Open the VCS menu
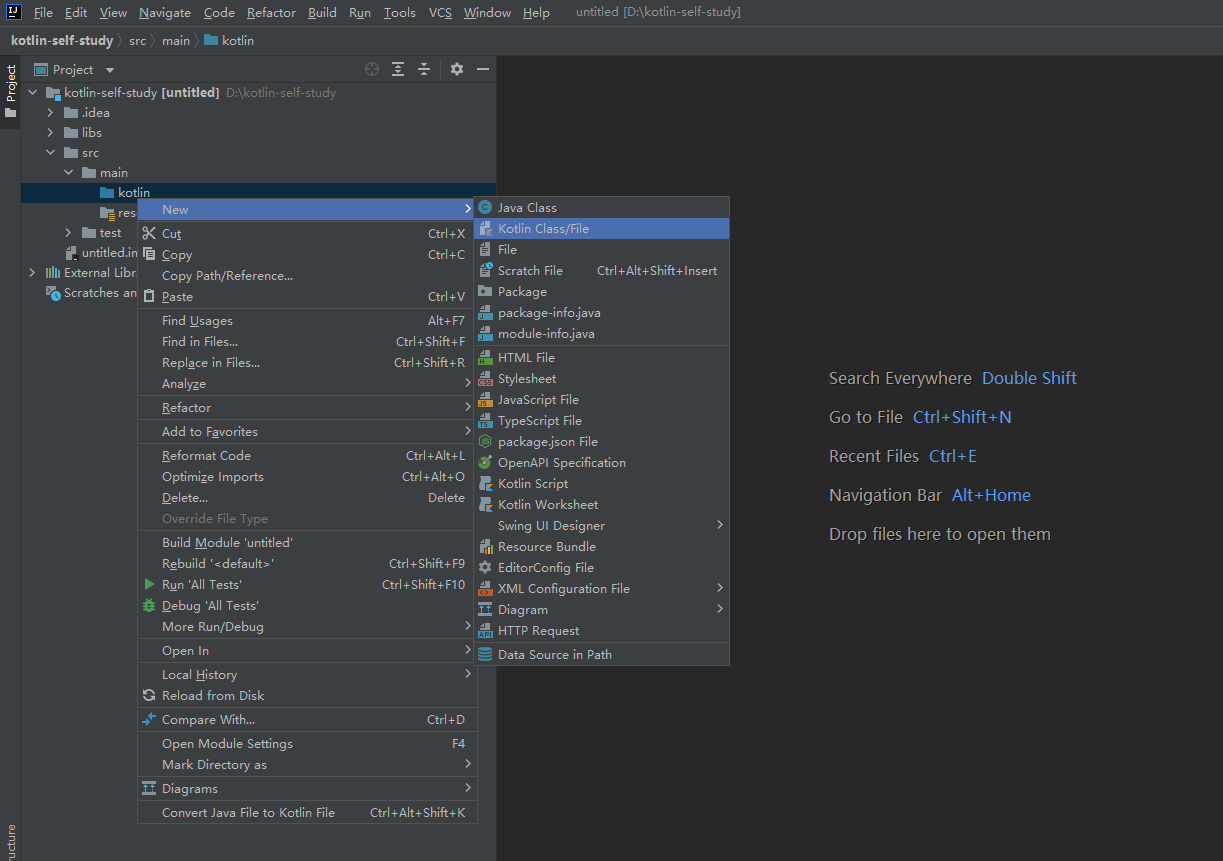The image size is (1223, 861). (440, 13)
